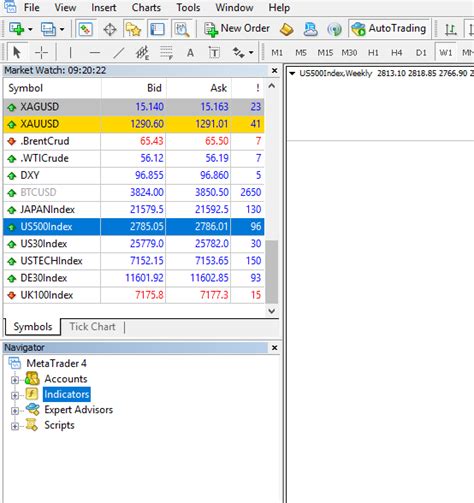Open the Help menu
This screenshot has height=503, width=474.
pyautogui.click(x=279, y=7)
